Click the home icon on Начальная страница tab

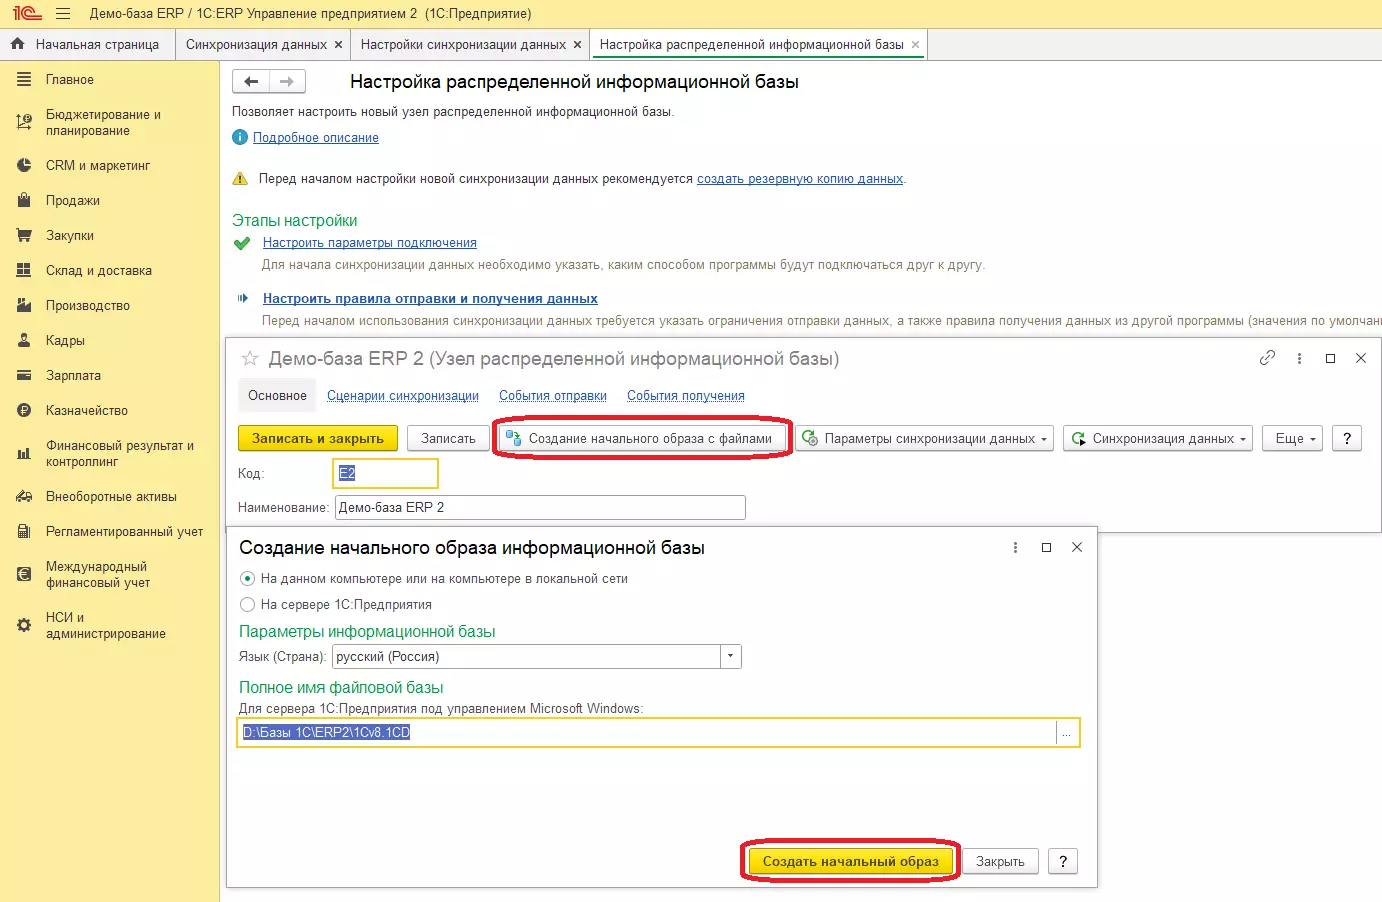point(17,44)
